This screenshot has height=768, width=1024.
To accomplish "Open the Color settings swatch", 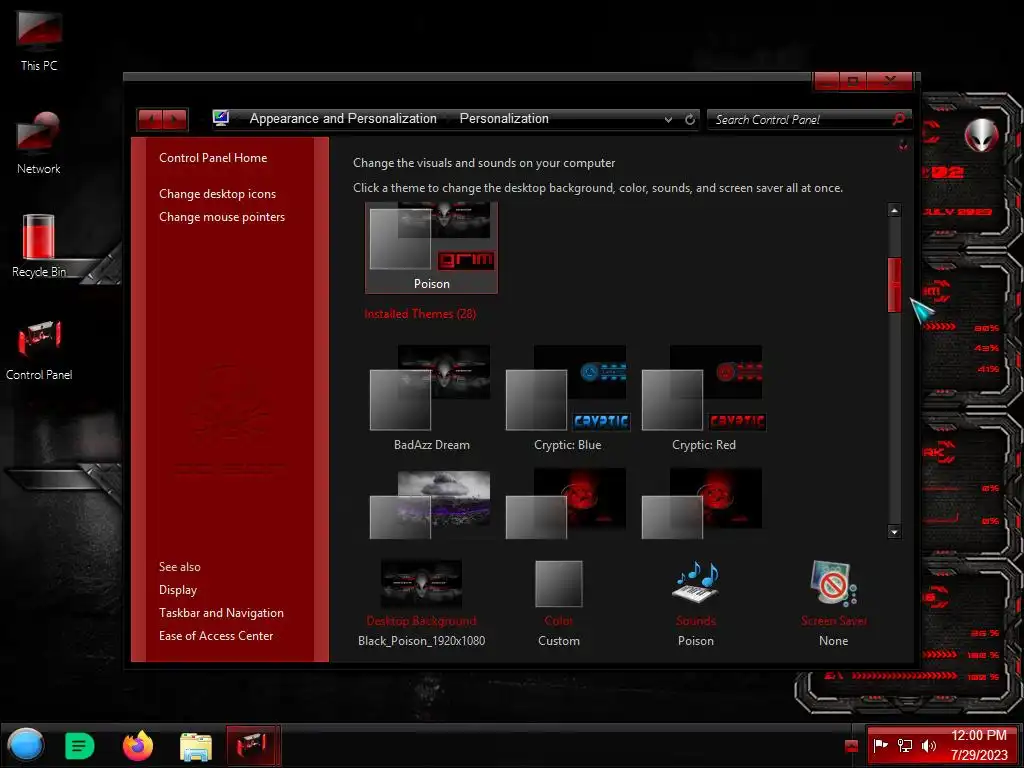I will [x=558, y=584].
